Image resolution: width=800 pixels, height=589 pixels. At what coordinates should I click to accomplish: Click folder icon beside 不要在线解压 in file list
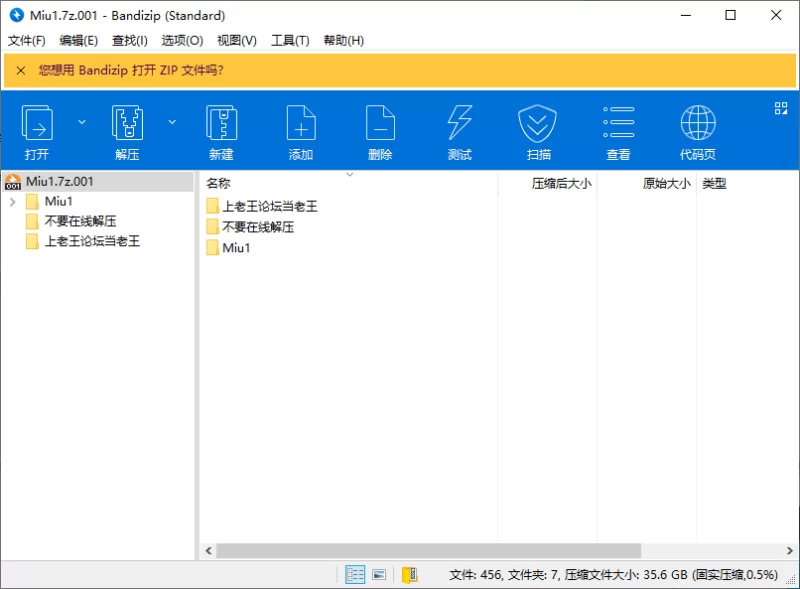pos(213,227)
